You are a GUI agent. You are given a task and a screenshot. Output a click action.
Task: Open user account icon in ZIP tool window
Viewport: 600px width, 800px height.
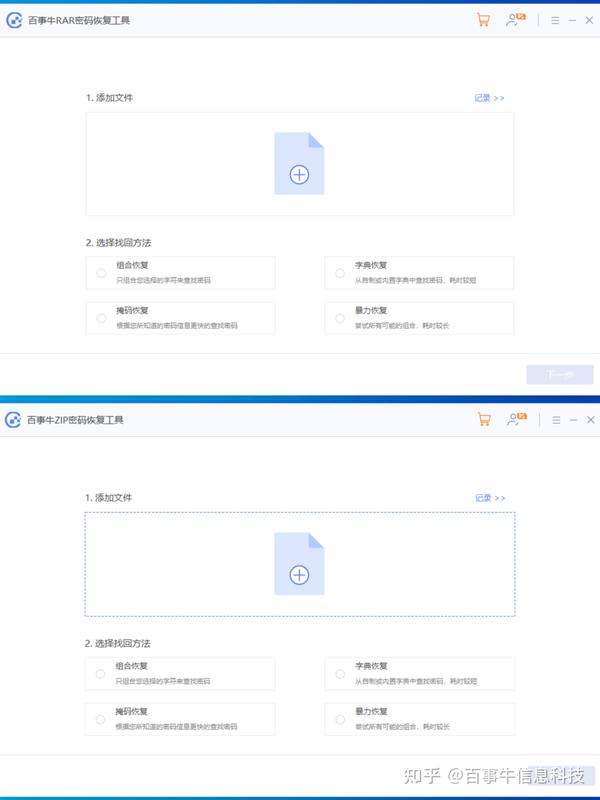click(516, 419)
